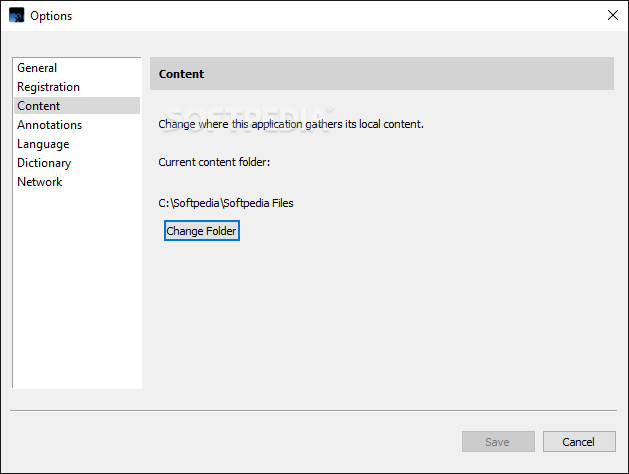
Task: Go to the Annotations settings
Action: [49, 125]
